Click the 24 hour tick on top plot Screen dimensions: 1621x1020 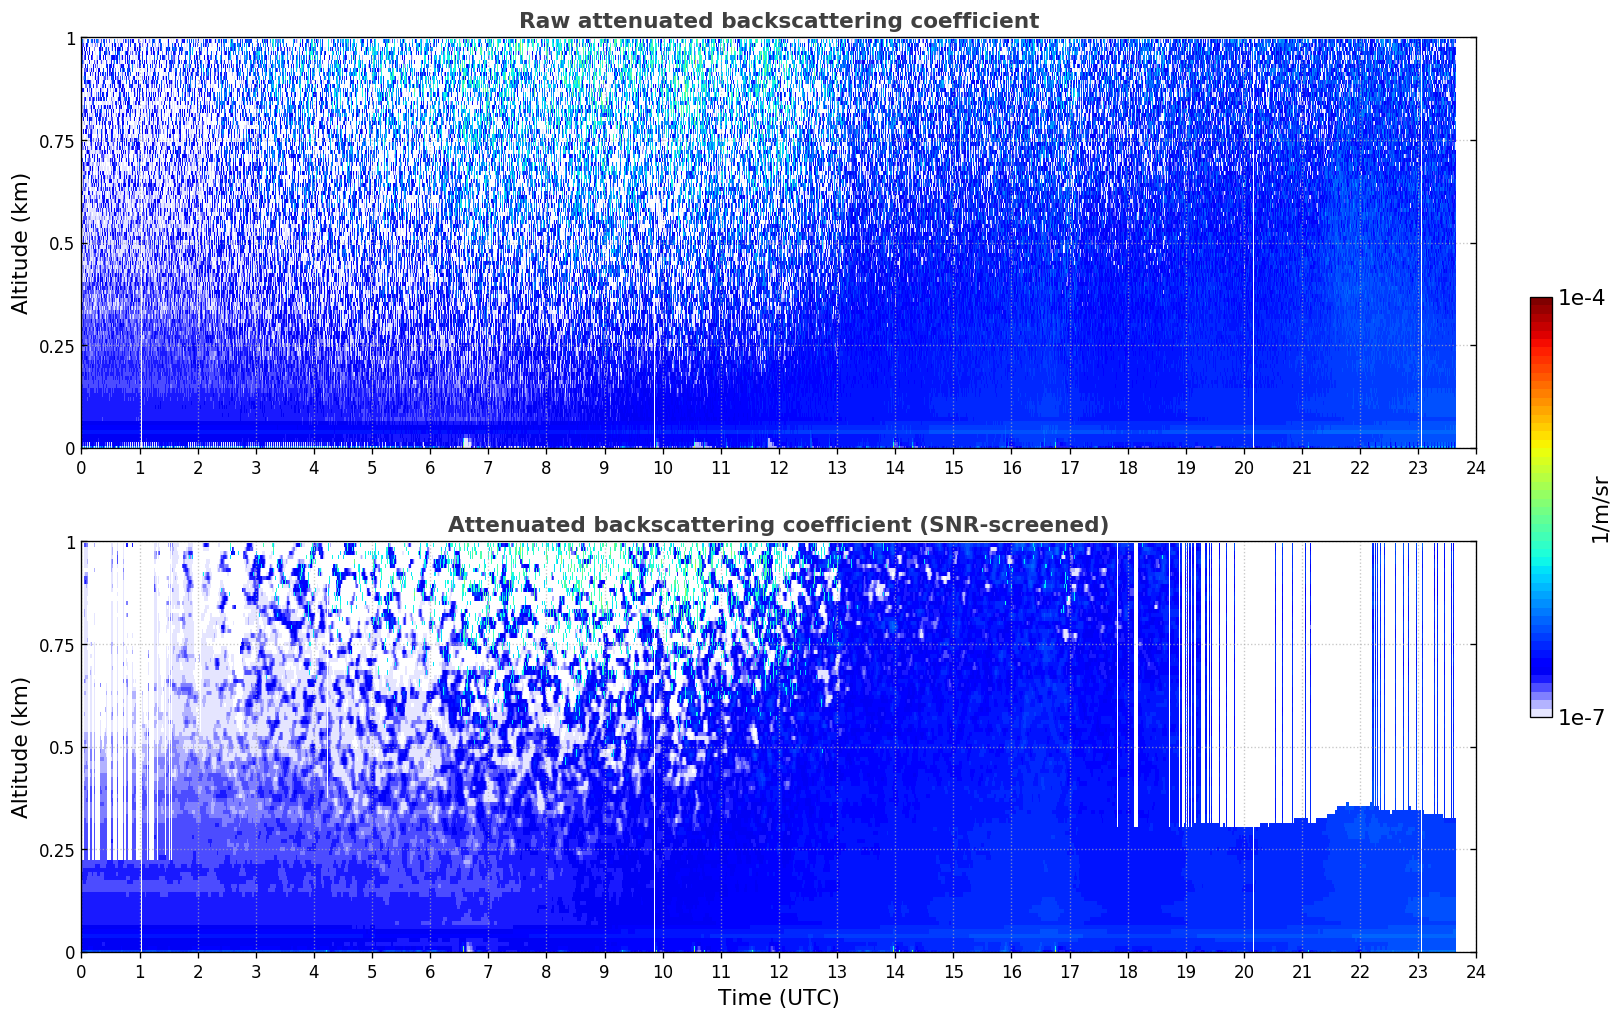1476,468
